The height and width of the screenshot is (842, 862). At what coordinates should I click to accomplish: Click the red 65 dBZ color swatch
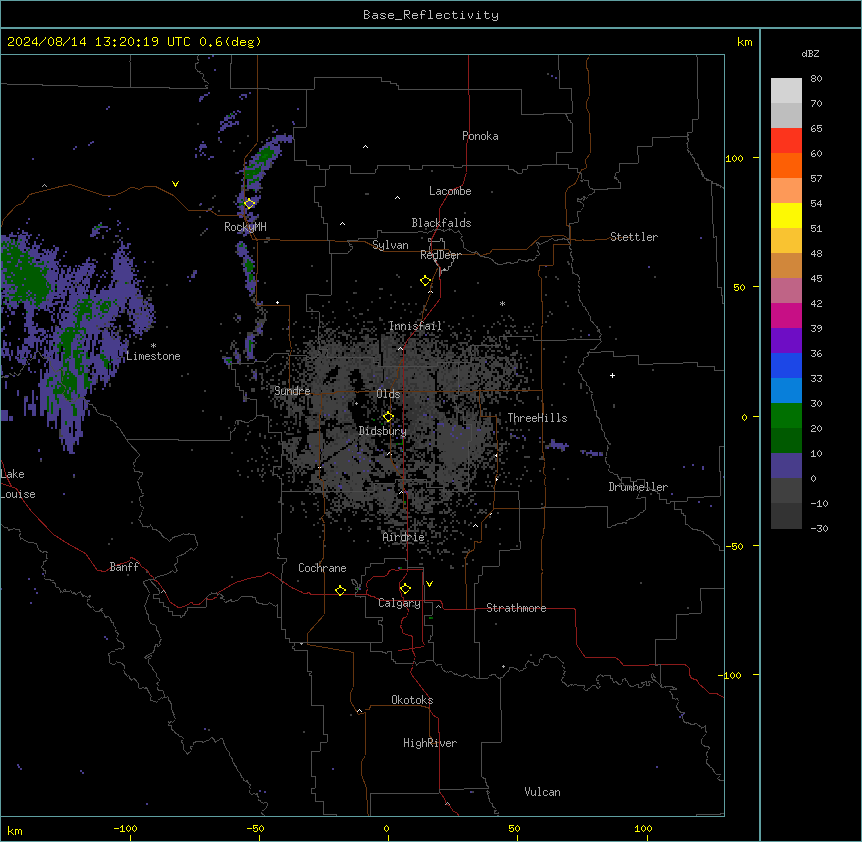[x=786, y=141]
